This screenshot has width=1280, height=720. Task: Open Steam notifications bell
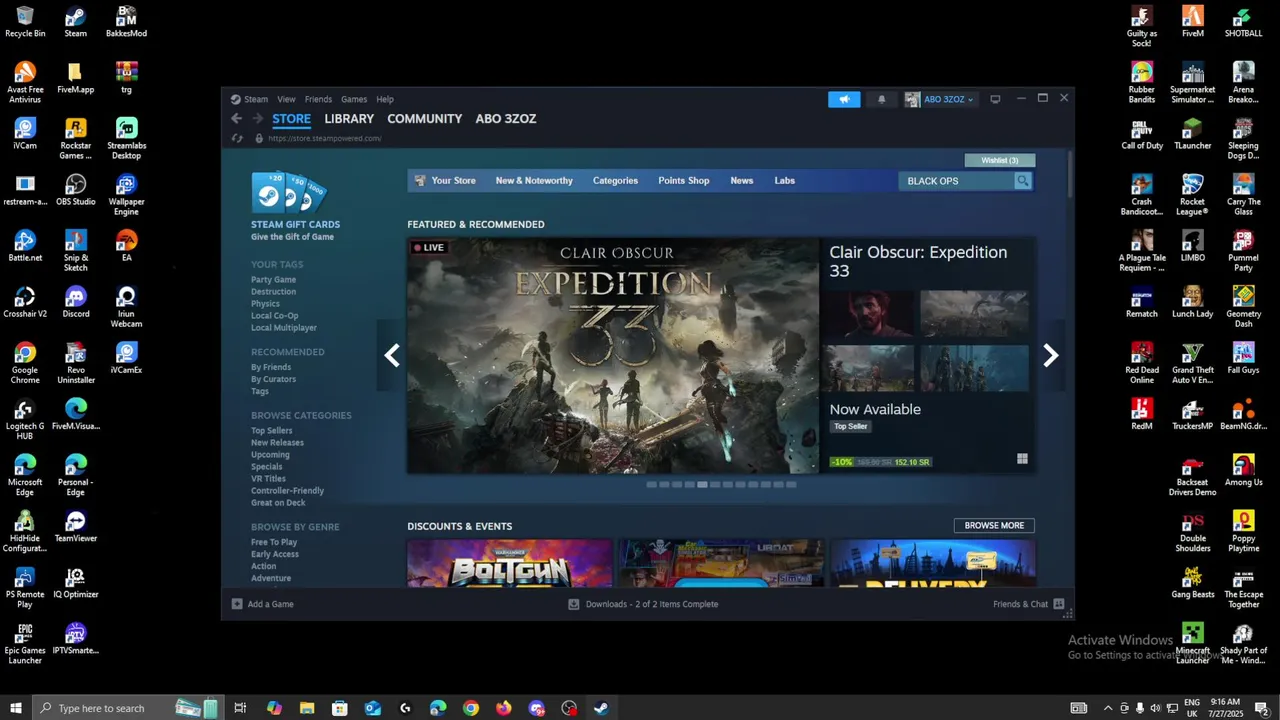[881, 99]
